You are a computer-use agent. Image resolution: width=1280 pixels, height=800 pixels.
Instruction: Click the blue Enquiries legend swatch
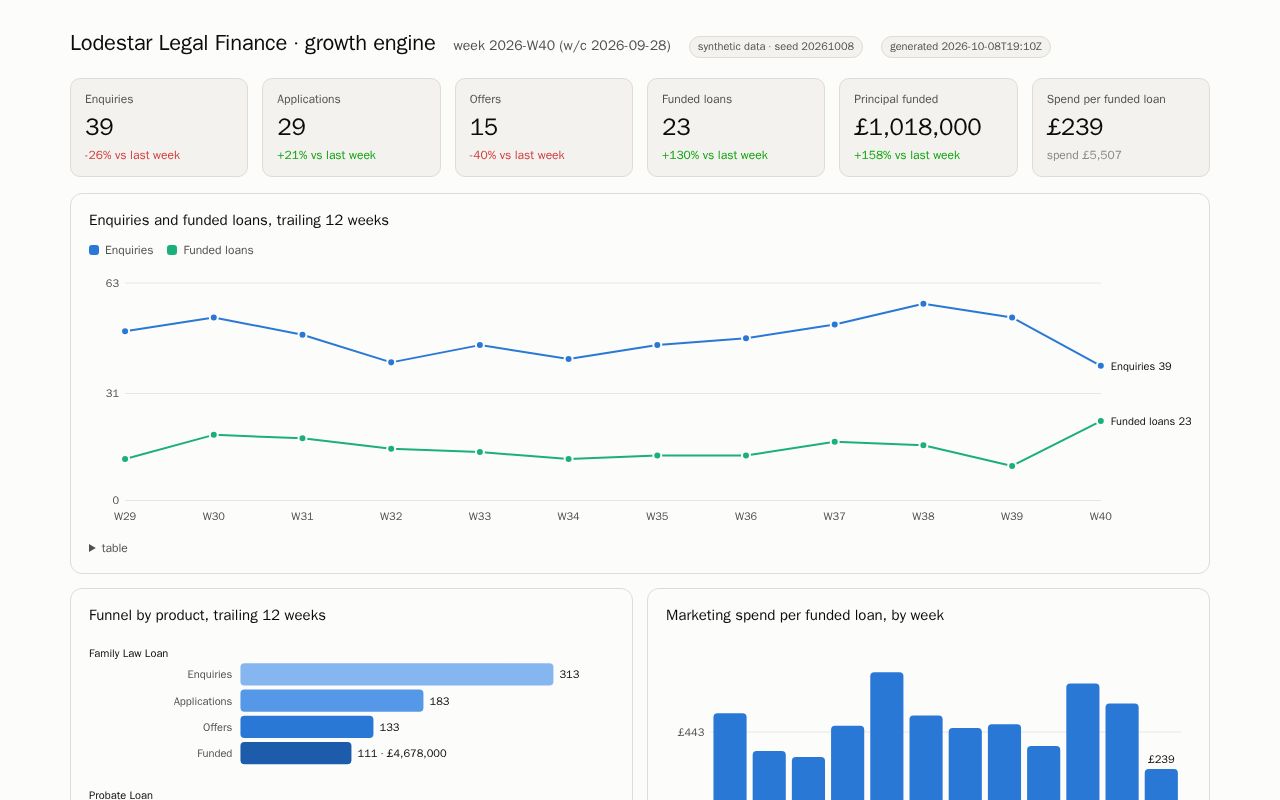[x=94, y=250]
